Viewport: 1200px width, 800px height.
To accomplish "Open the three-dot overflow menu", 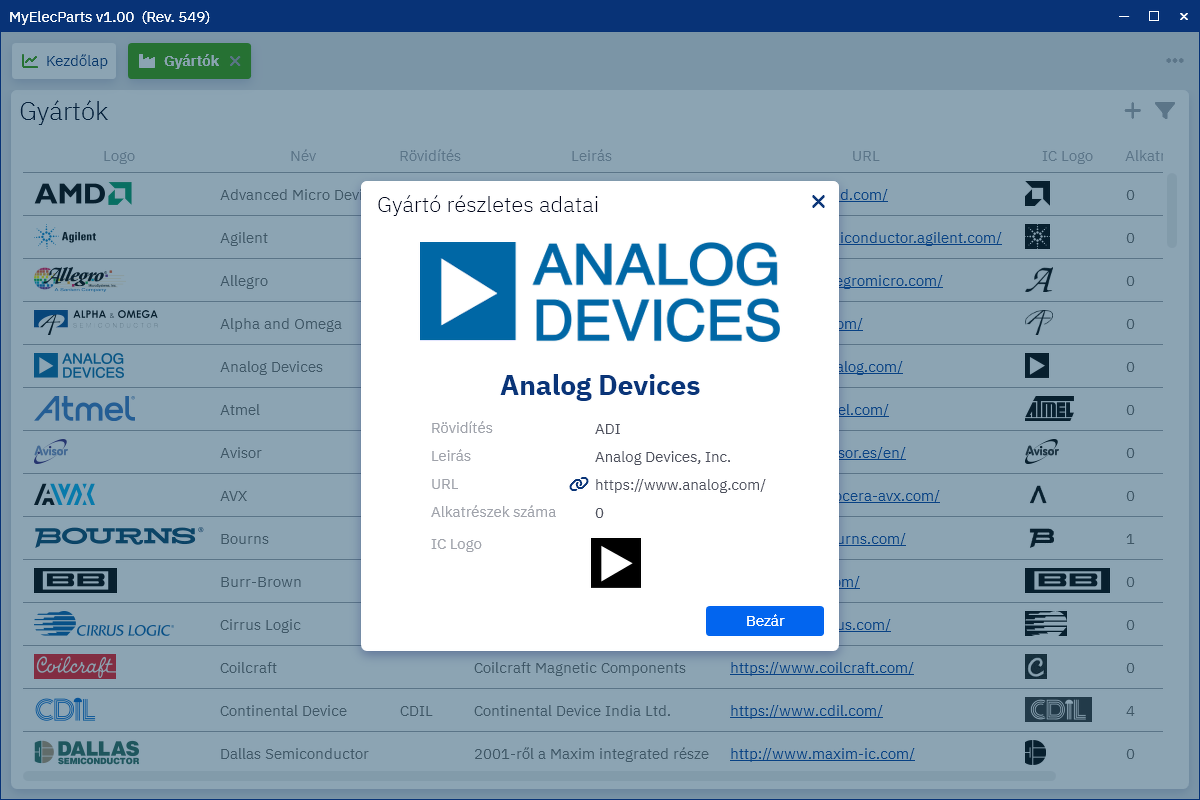I will point(1175,61).
